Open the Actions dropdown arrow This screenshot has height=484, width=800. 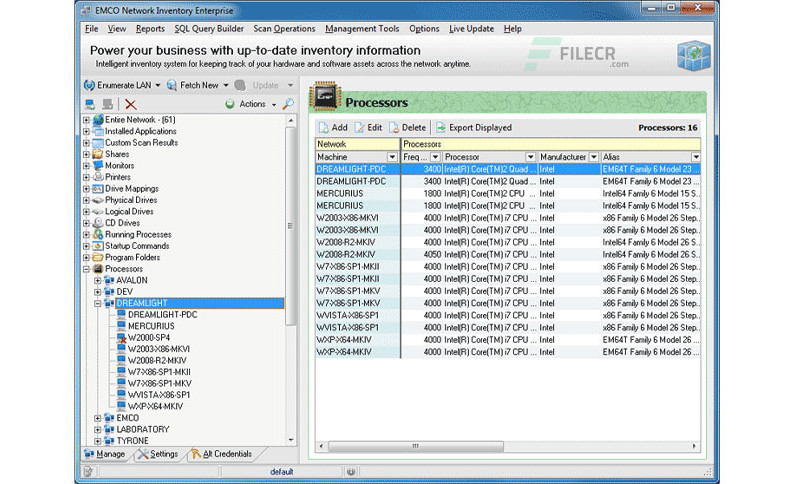tap(274, 105)
